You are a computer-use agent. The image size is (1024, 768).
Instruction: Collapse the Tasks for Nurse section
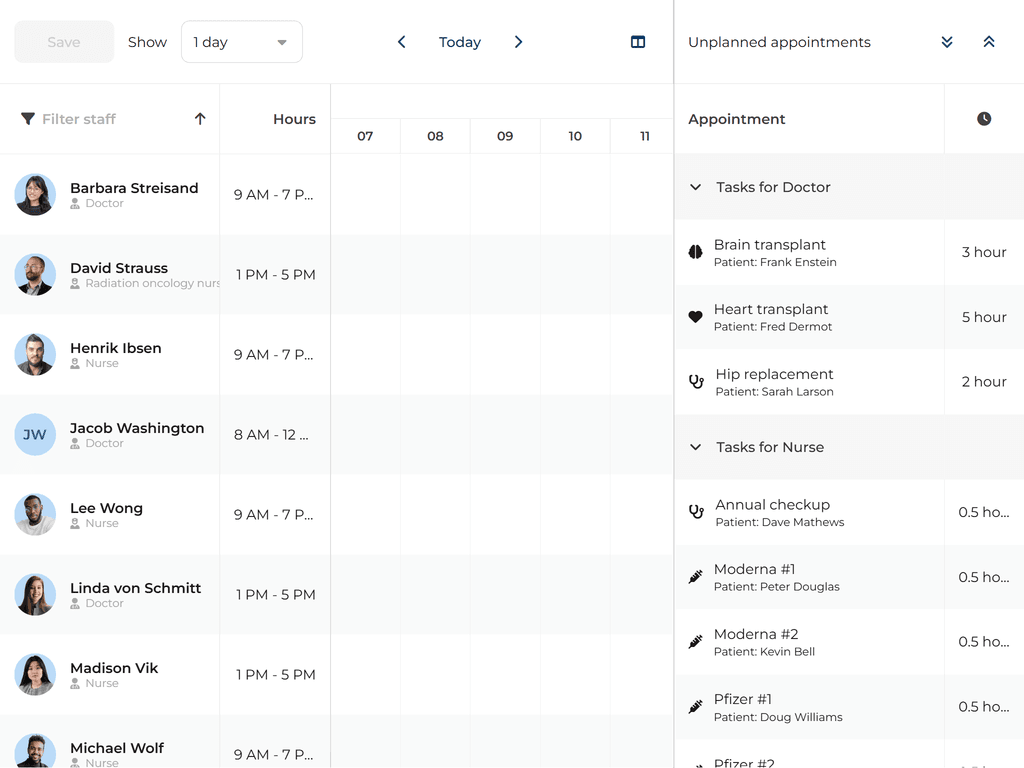tap(695, 447)
